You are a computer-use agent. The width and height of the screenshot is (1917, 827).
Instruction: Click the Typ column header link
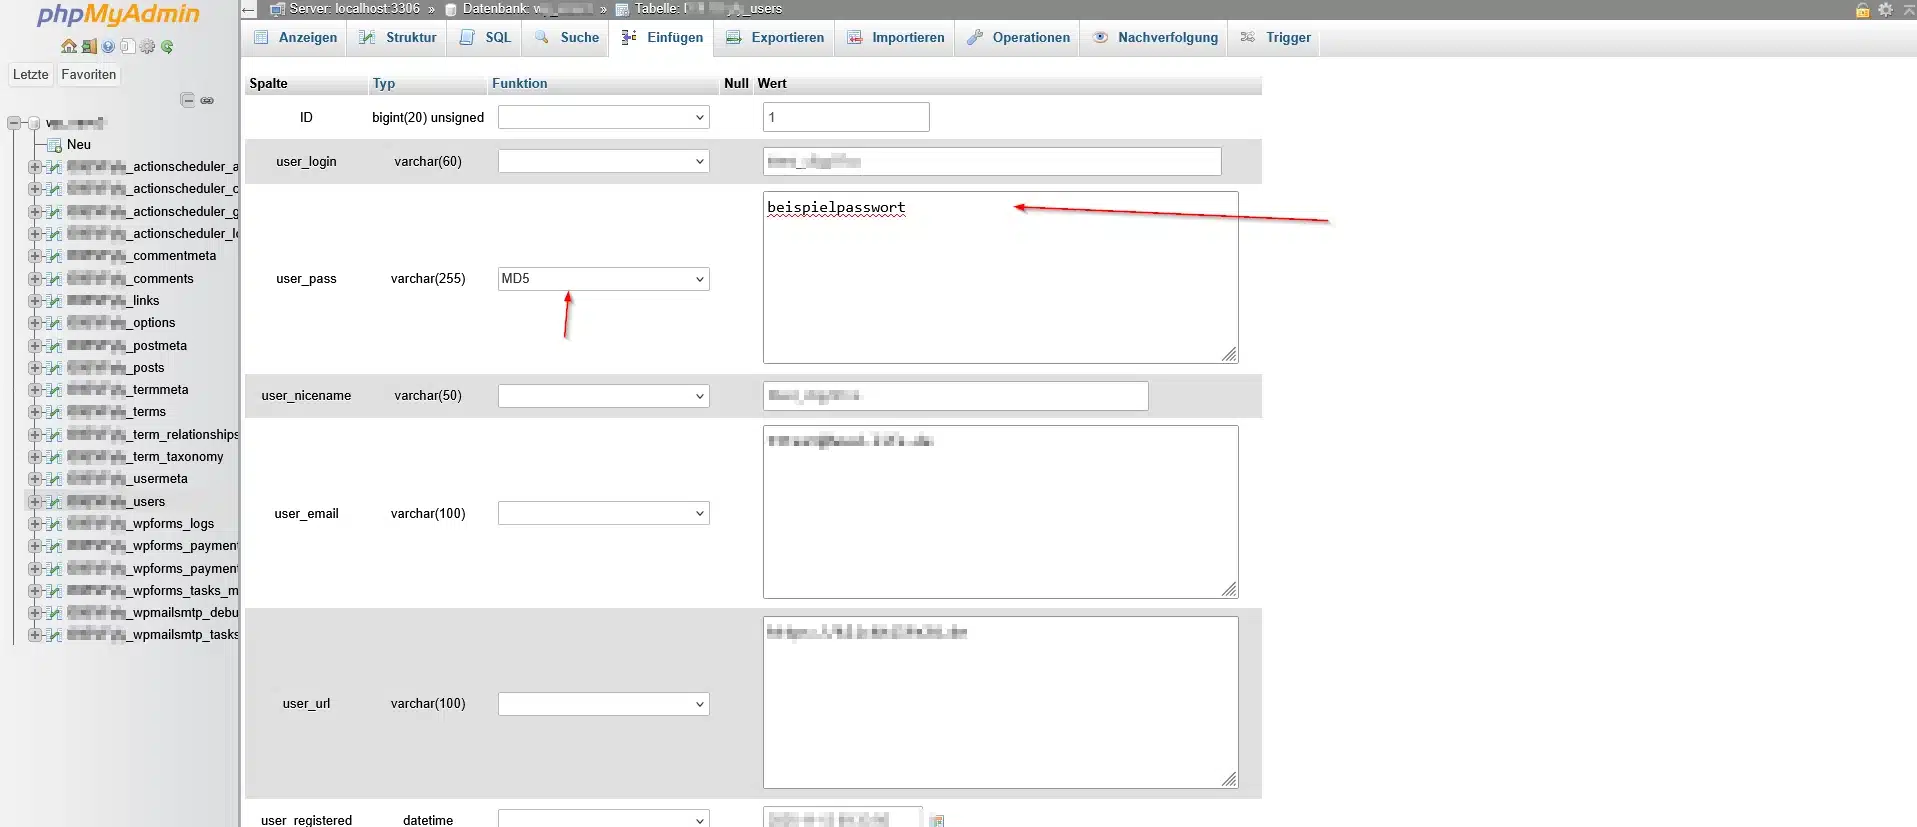(x=384, y=84)
